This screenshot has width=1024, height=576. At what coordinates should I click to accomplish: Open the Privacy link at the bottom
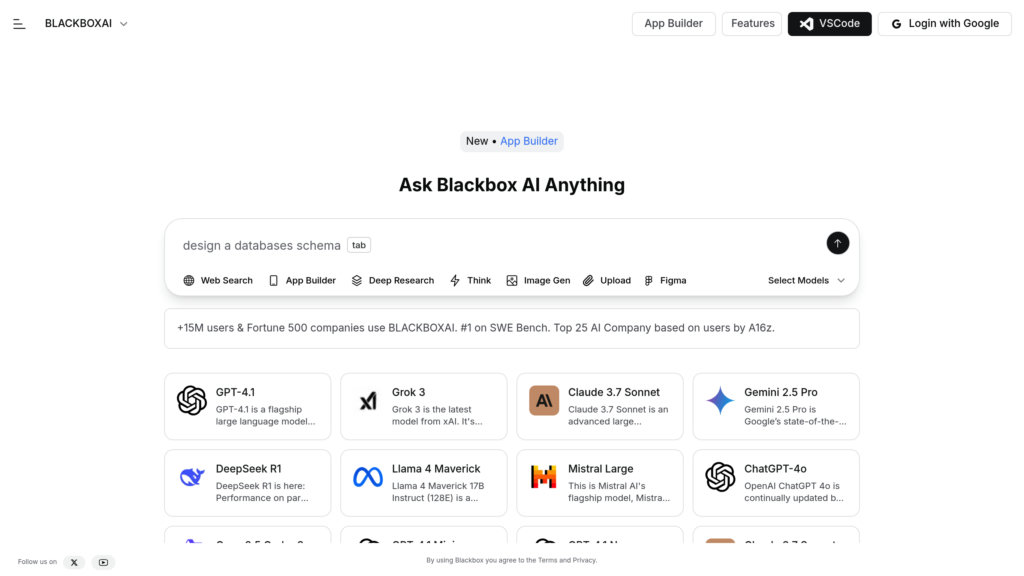click(584, 560)
